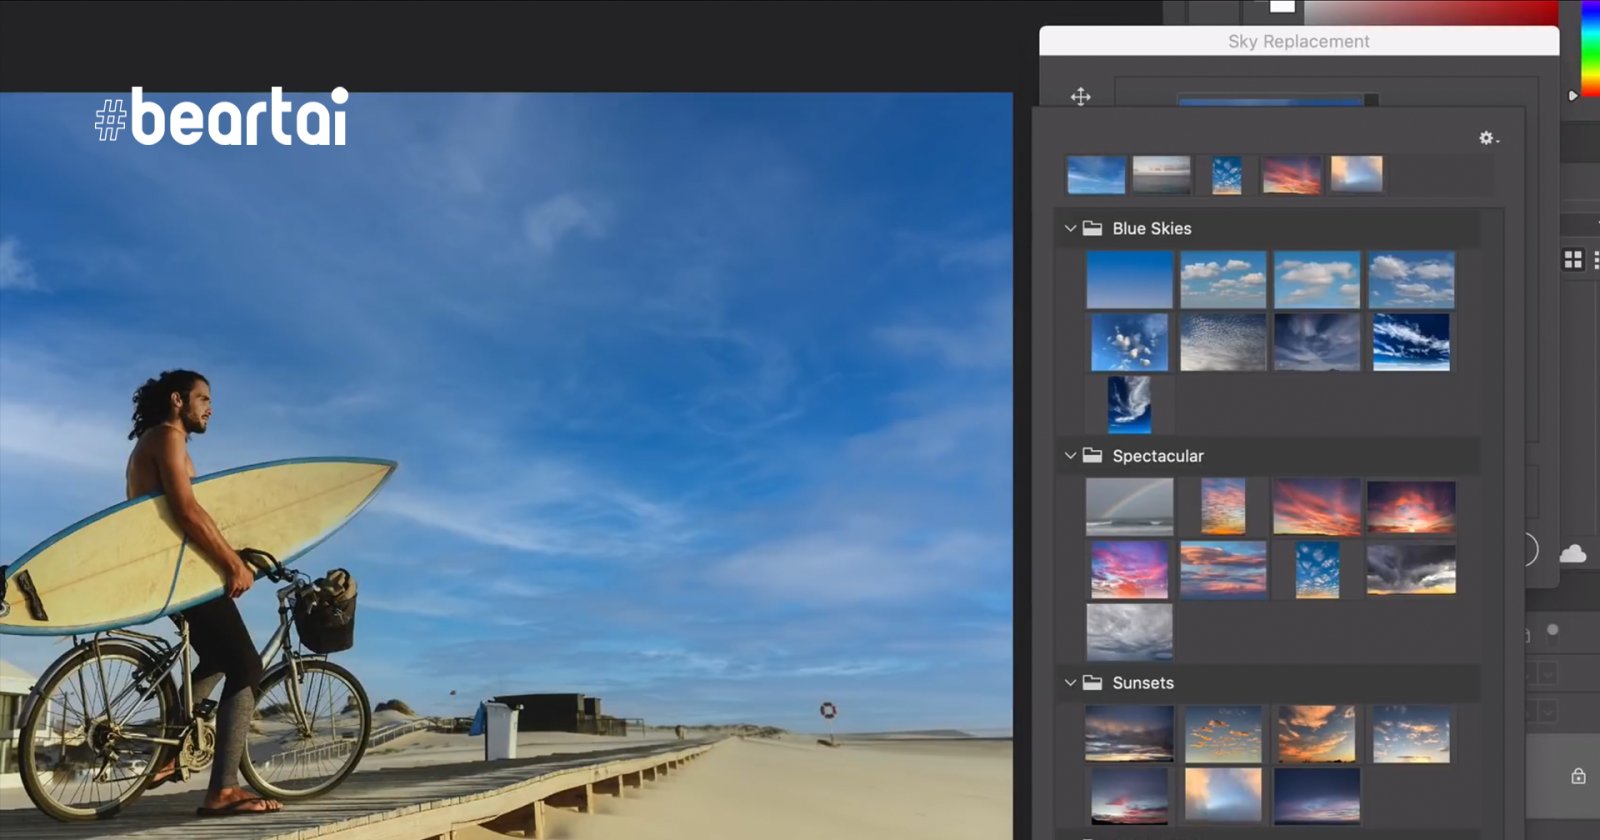
Task: Click the red color picker field
Action: [x=1430, y=12]
